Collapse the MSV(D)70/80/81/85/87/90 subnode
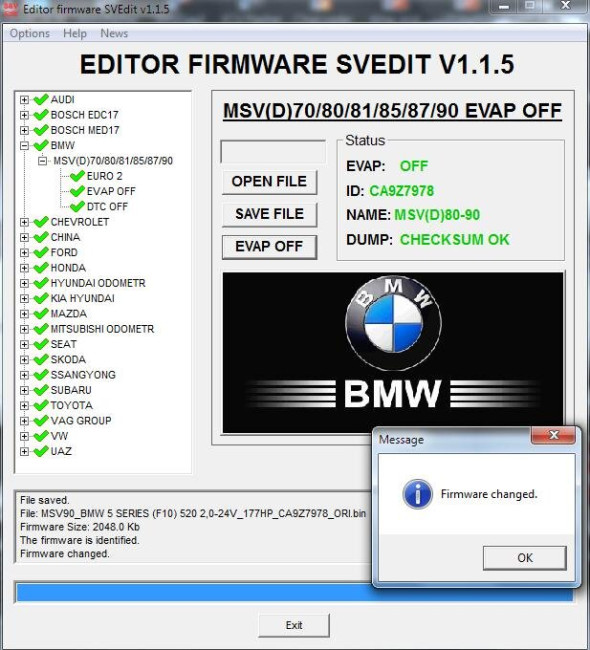Screen dimensions: 590x650 [43, 161]
